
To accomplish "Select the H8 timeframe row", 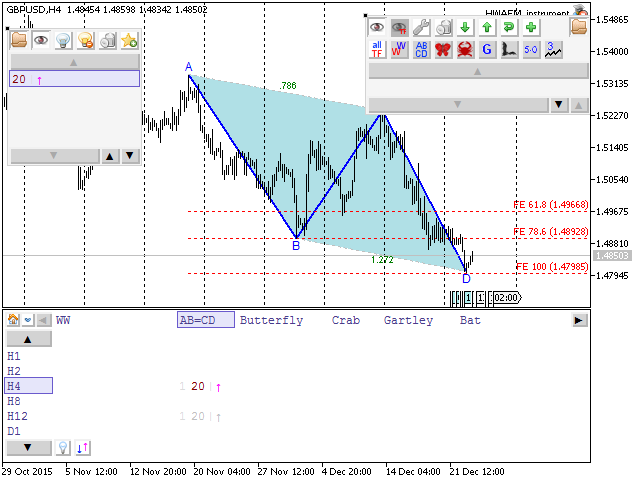I will coord(13,401).
